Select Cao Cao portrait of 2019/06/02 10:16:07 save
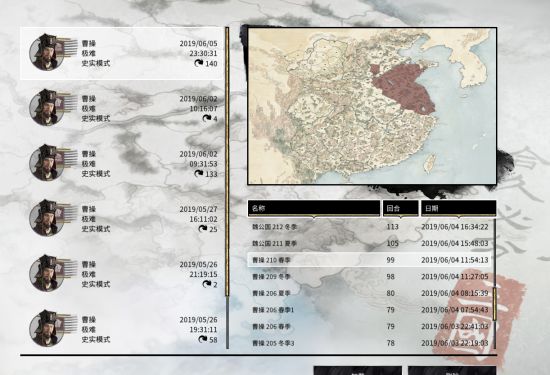The height and width of the screenshot is (375, 550). pos(47,107)
